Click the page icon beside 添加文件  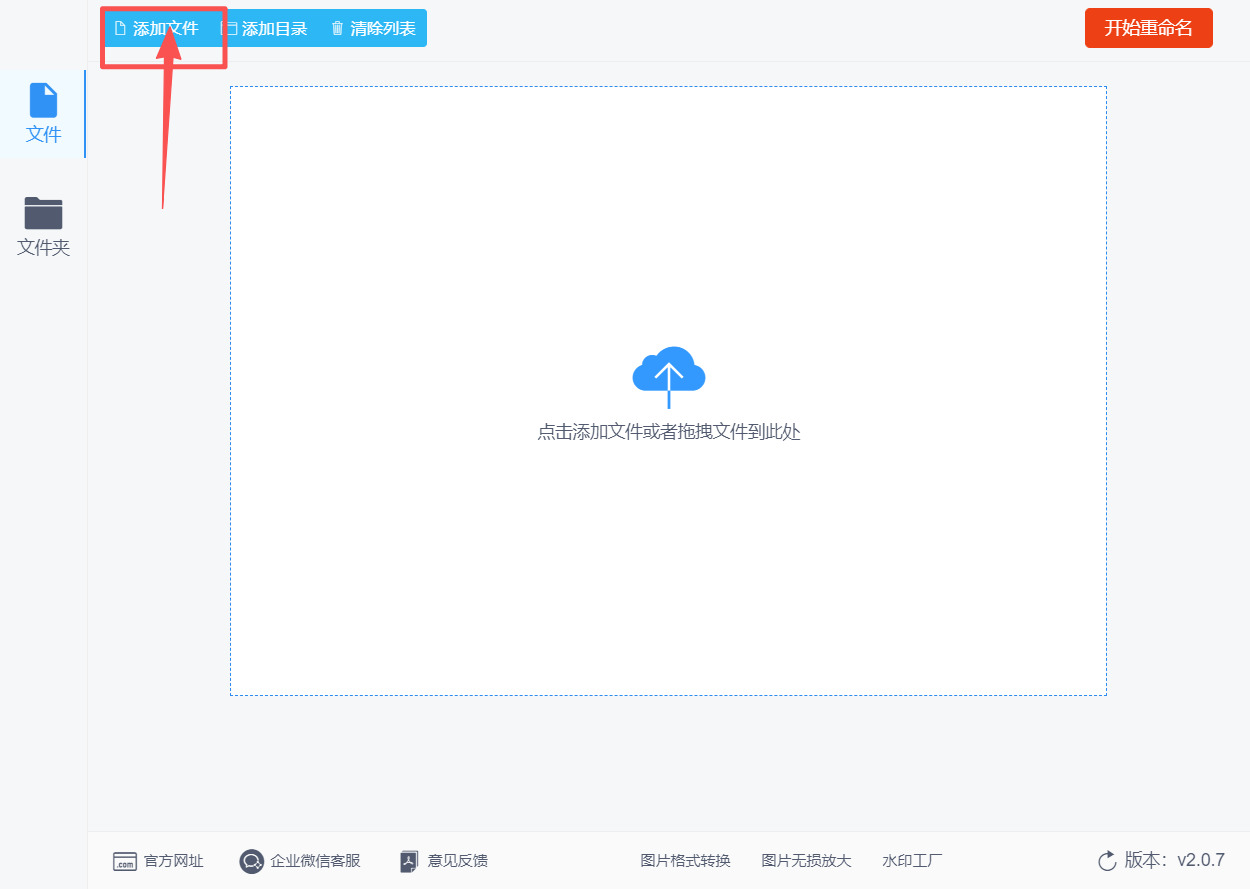[x=120, y=28]
